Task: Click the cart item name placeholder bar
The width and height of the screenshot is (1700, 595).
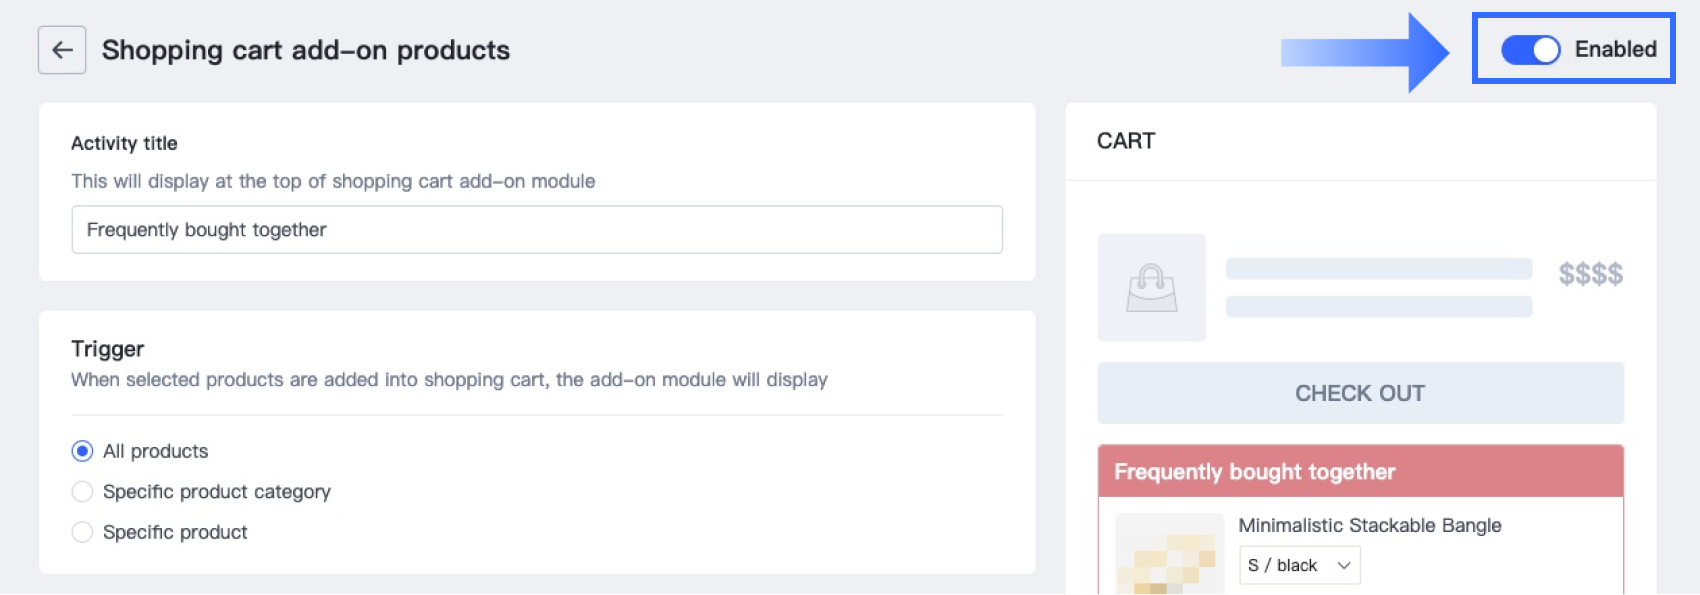Action: coord(1378,269)
